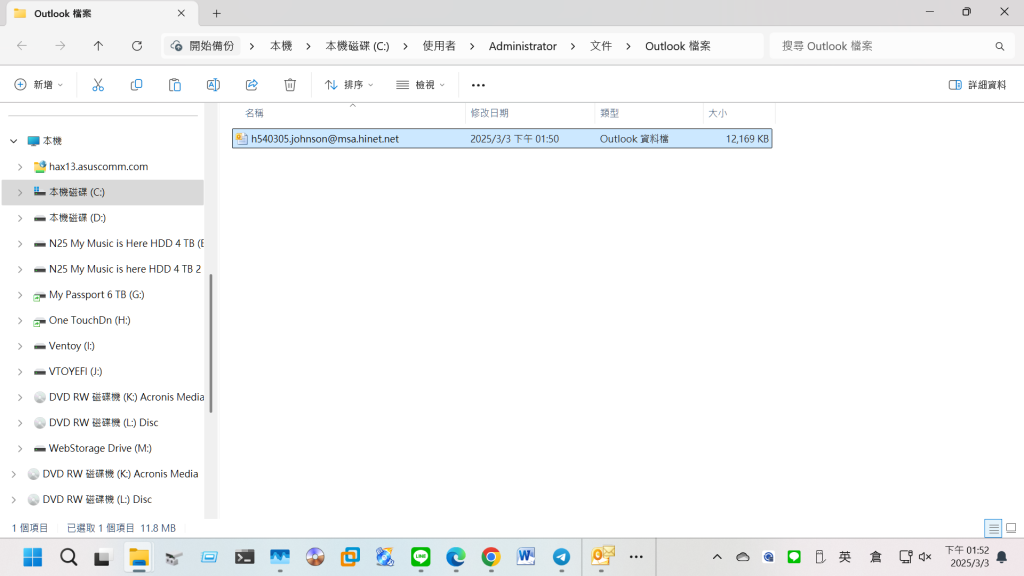This screenshot has width=1024, height=576.
Task: Click Administrator in the address breadcrumb
Action: tap(522, 46)
